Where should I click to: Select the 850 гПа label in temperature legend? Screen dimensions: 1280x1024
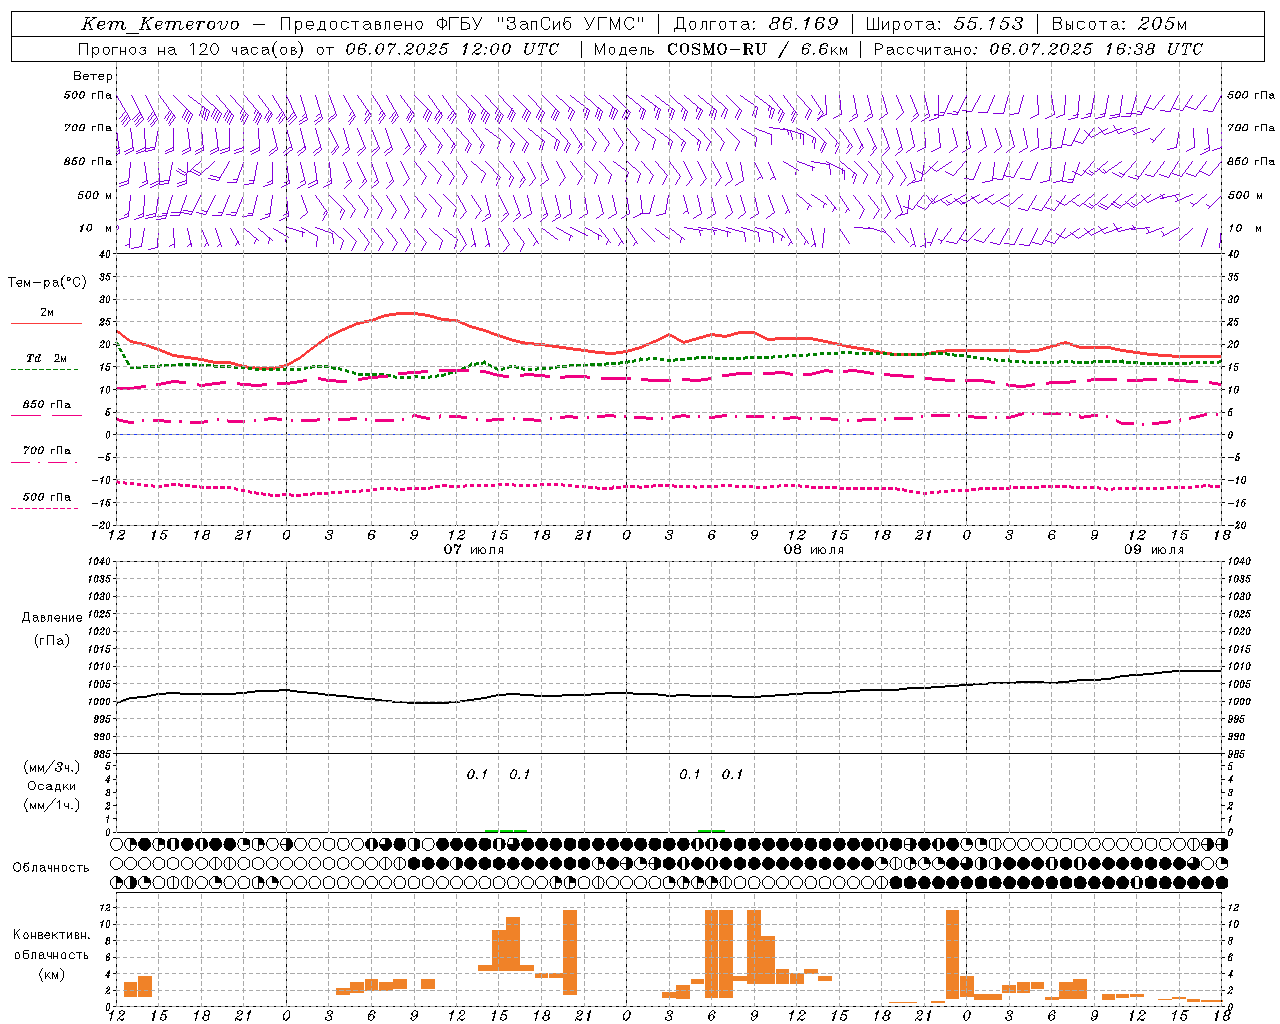click(47, 405)
